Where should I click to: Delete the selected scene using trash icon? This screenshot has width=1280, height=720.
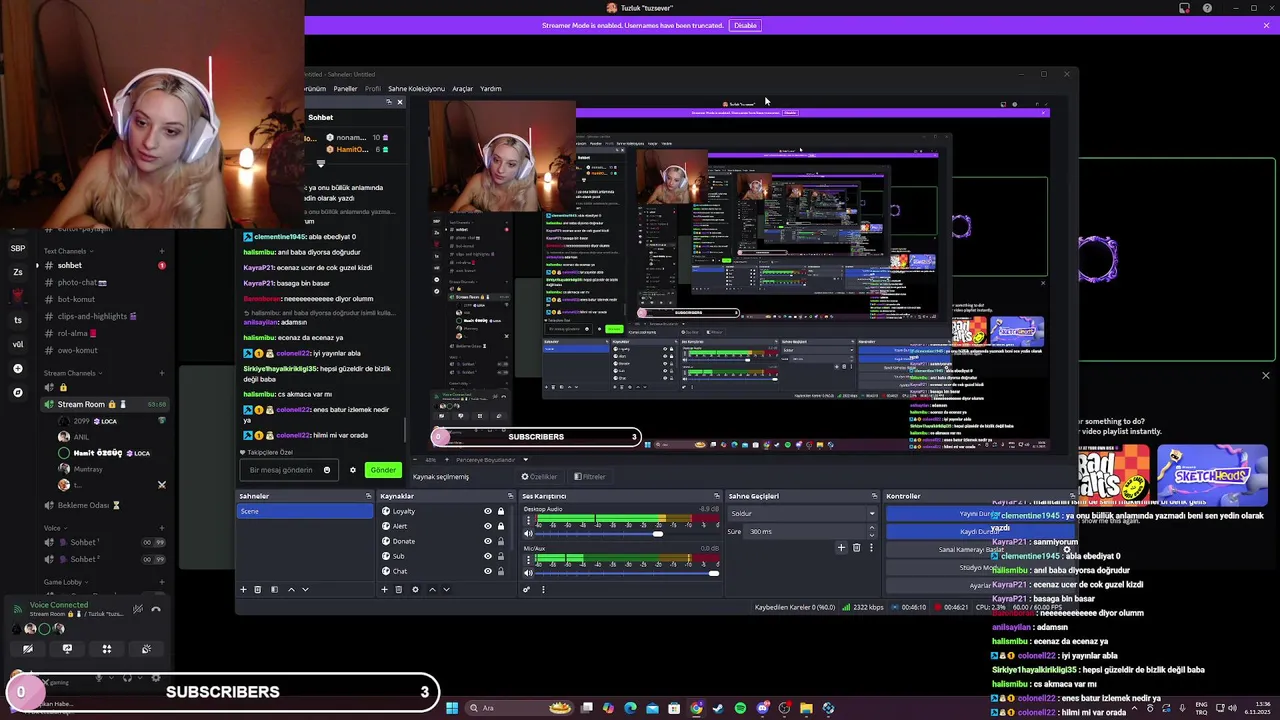(258, 589)
